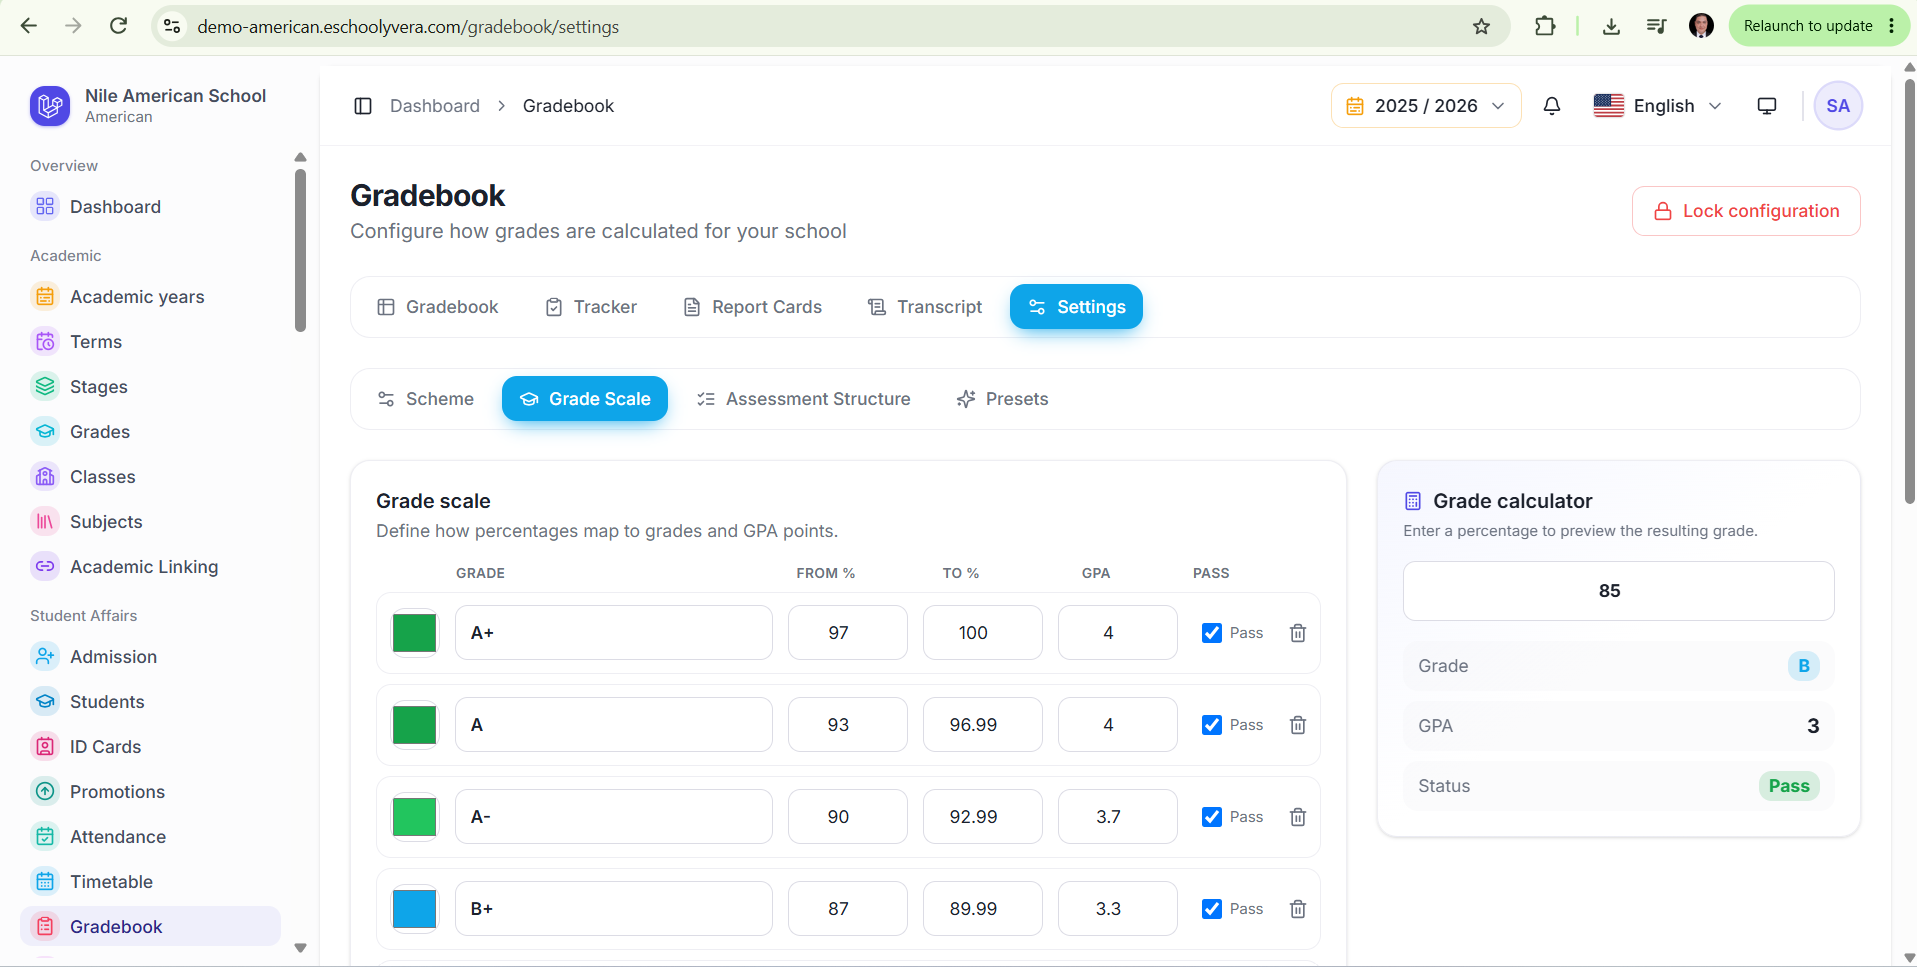
Task: Reload the browser page
Action: (118, 26)
